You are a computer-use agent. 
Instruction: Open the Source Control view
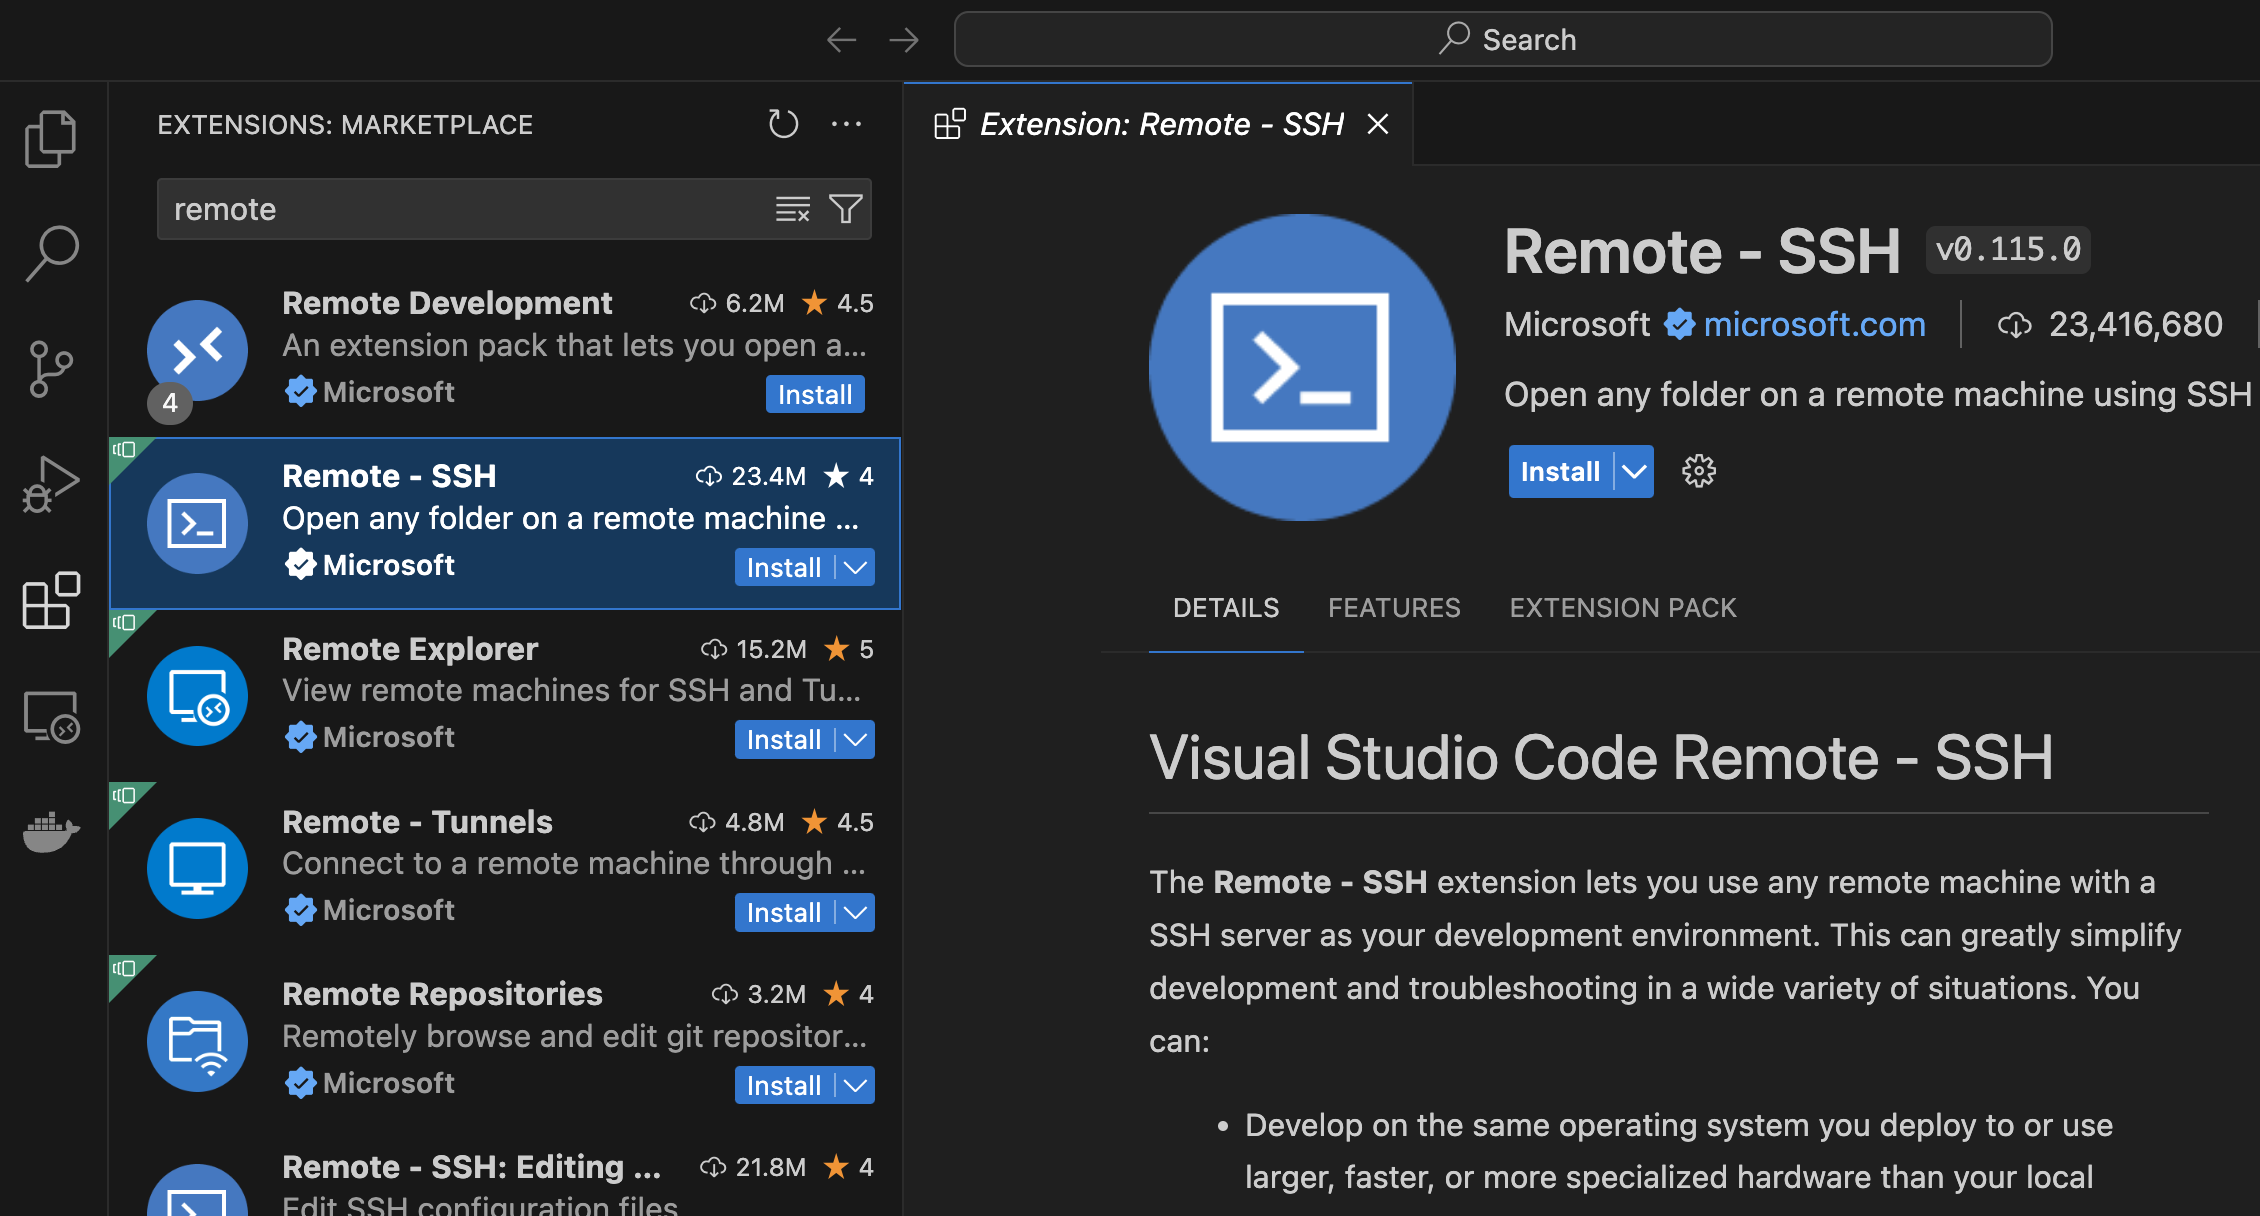pos(50,366)
